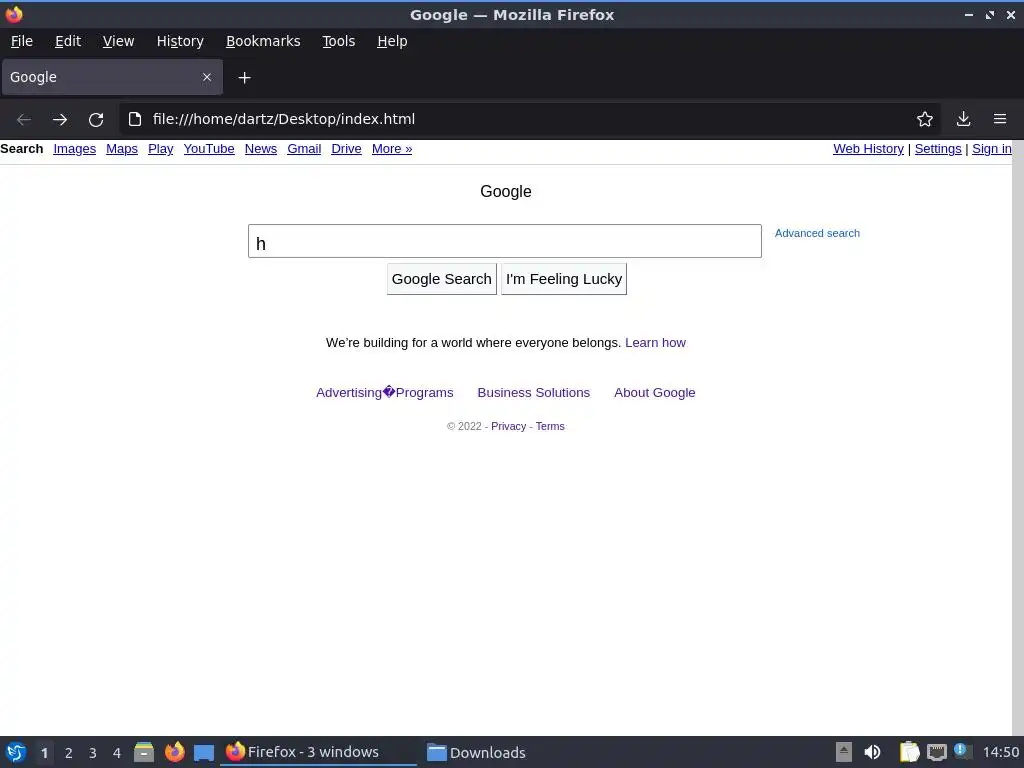
Task: Switch to virtual desktop 1
Action: pos(44,753)
